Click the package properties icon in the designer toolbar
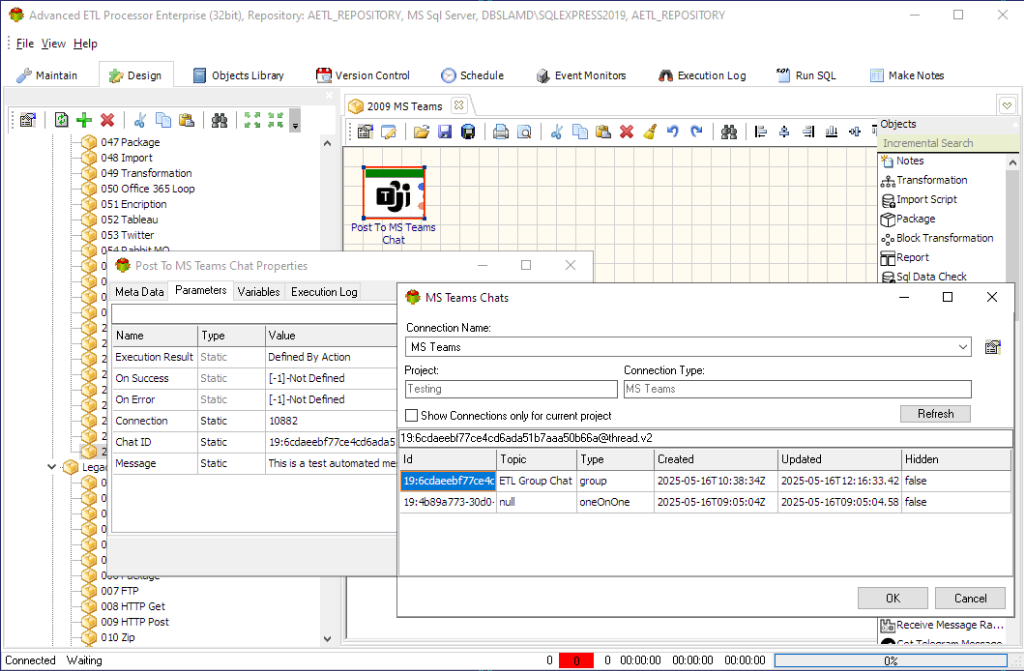The width and height of the screenshot is (1024, 671). (365, 132)
